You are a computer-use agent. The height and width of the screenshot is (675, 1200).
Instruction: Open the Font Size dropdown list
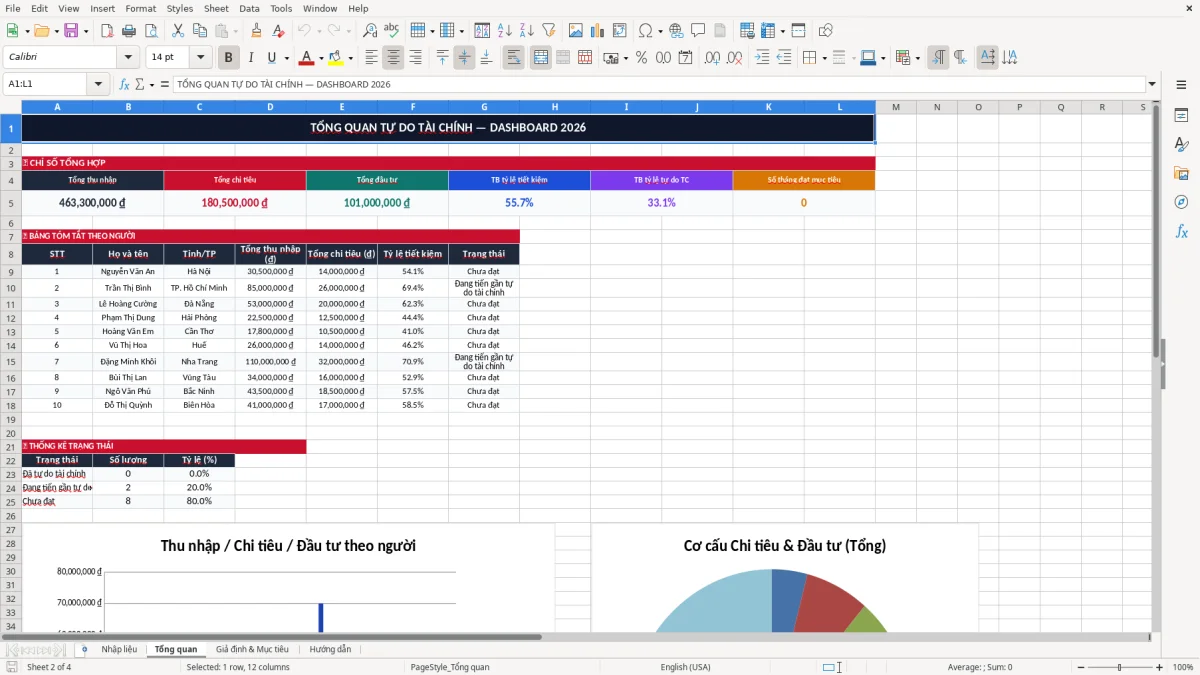click(200, 57)
